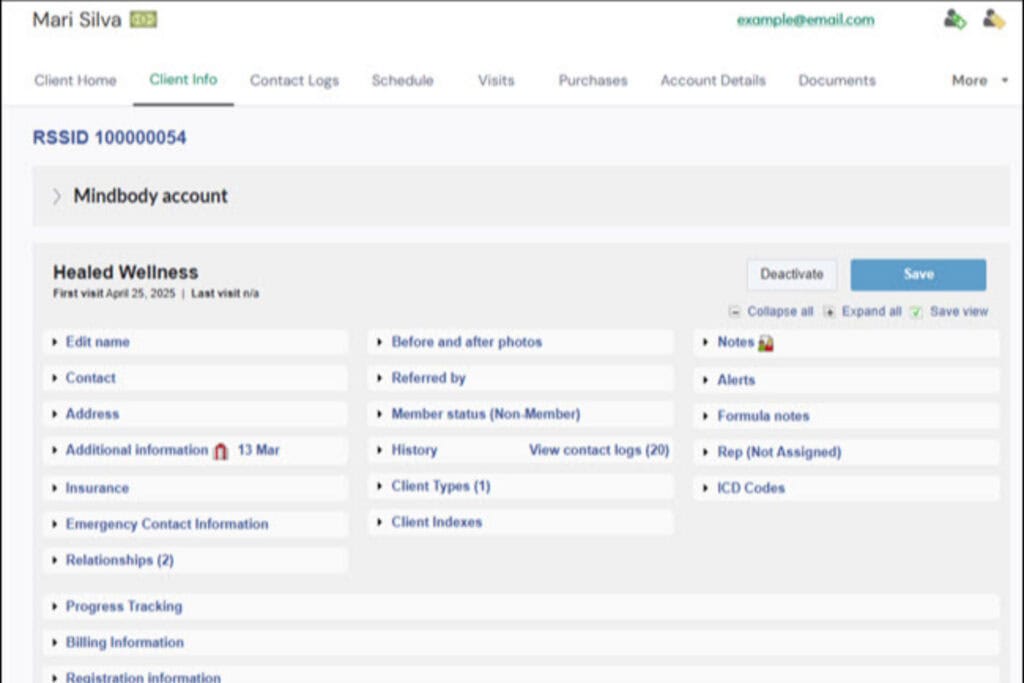The image size is (1024, 683).
Task: Click the person icon with green tag
Action: 955,19
